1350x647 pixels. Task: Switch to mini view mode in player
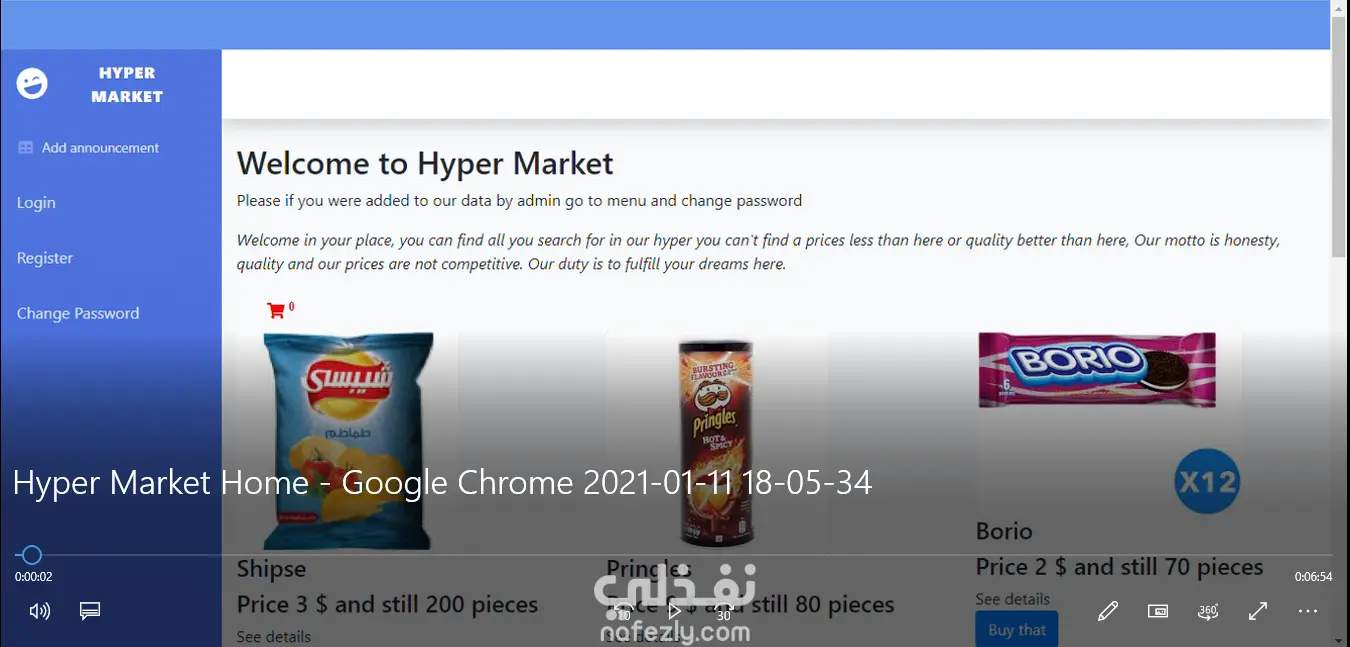click(x=1158, y=611)
